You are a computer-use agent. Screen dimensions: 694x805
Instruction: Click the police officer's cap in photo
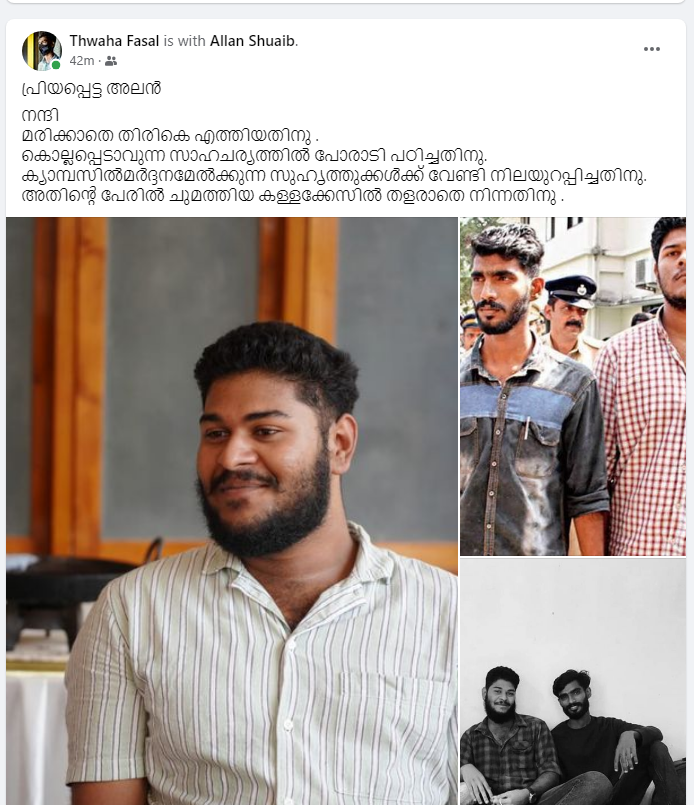click(571, 290)
